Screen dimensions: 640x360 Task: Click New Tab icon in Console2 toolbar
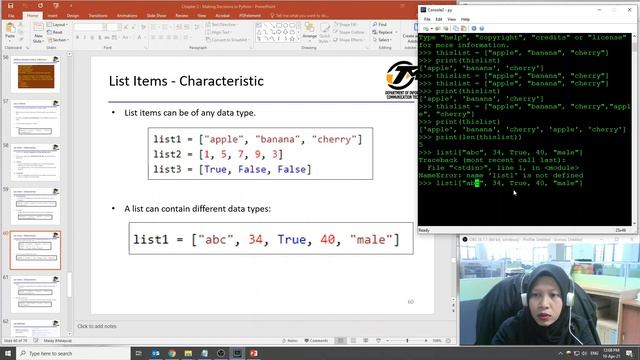pos(426,29)
